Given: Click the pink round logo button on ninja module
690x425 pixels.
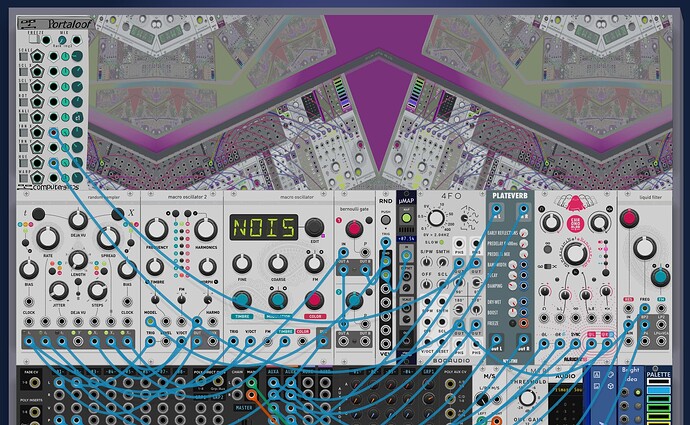Looking at the screenshot, I should (x=575, y=223).
